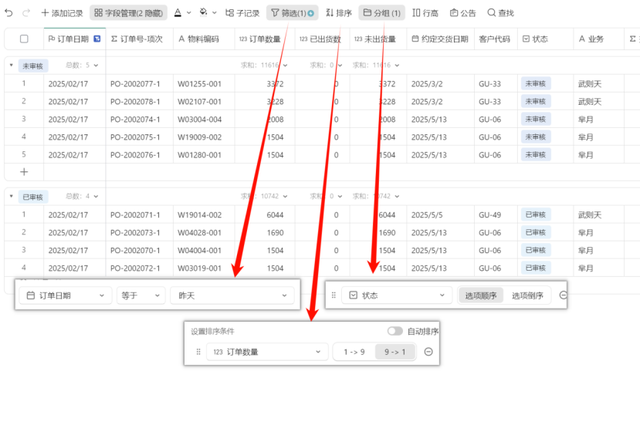640x422 pixels.
Task: Click the sort condition drag handle
Action: [x=198, y=352]
